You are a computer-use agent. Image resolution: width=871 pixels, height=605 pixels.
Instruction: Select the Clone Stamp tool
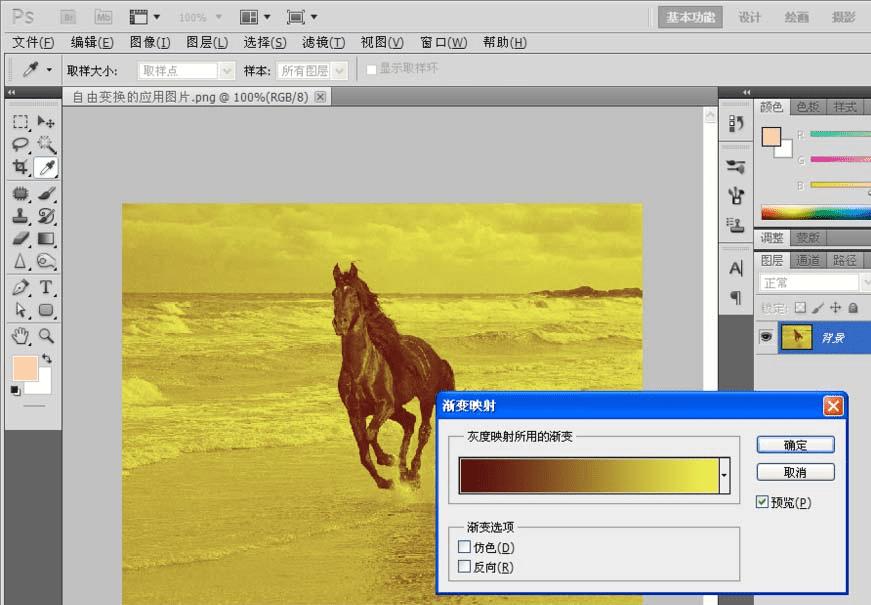(x=21, y=216)
